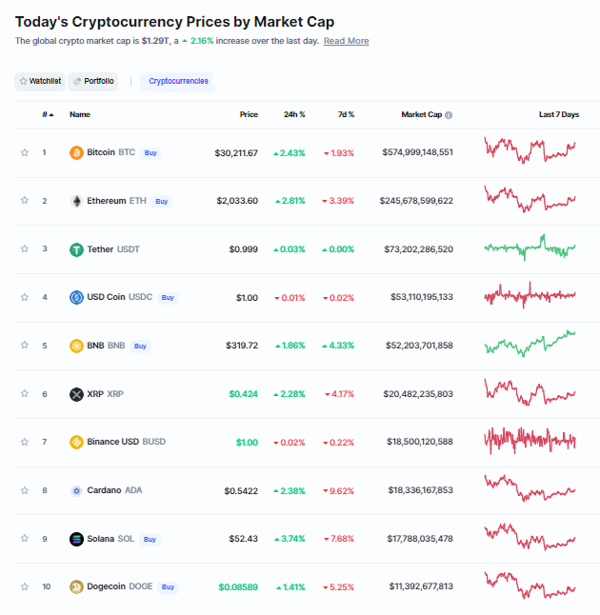
Task: Click the Solana logo icon
Action: point(76,539)
